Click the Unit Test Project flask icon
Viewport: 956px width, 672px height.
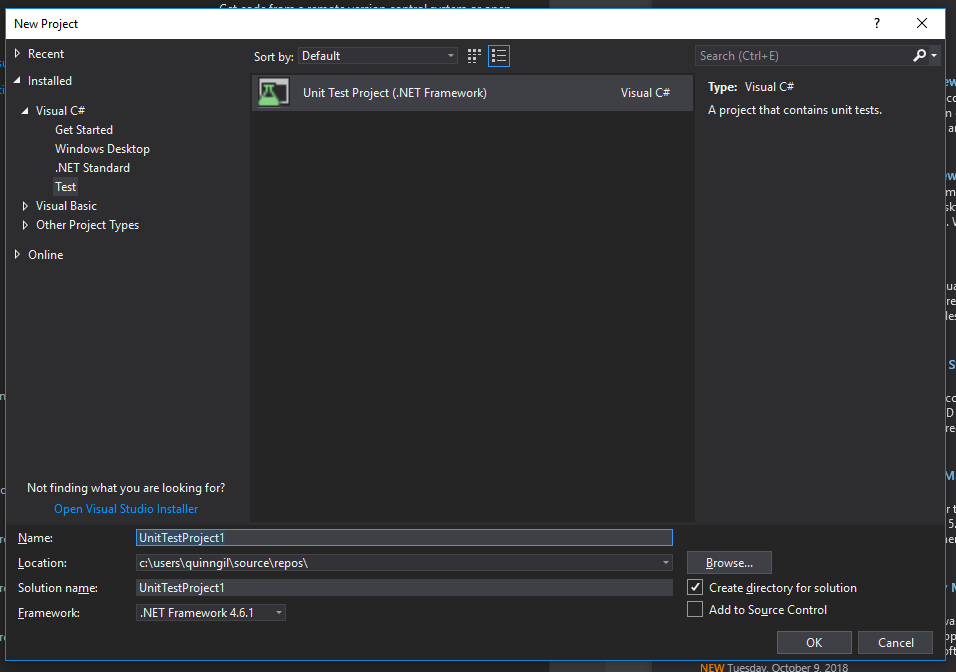click(272, 92)
